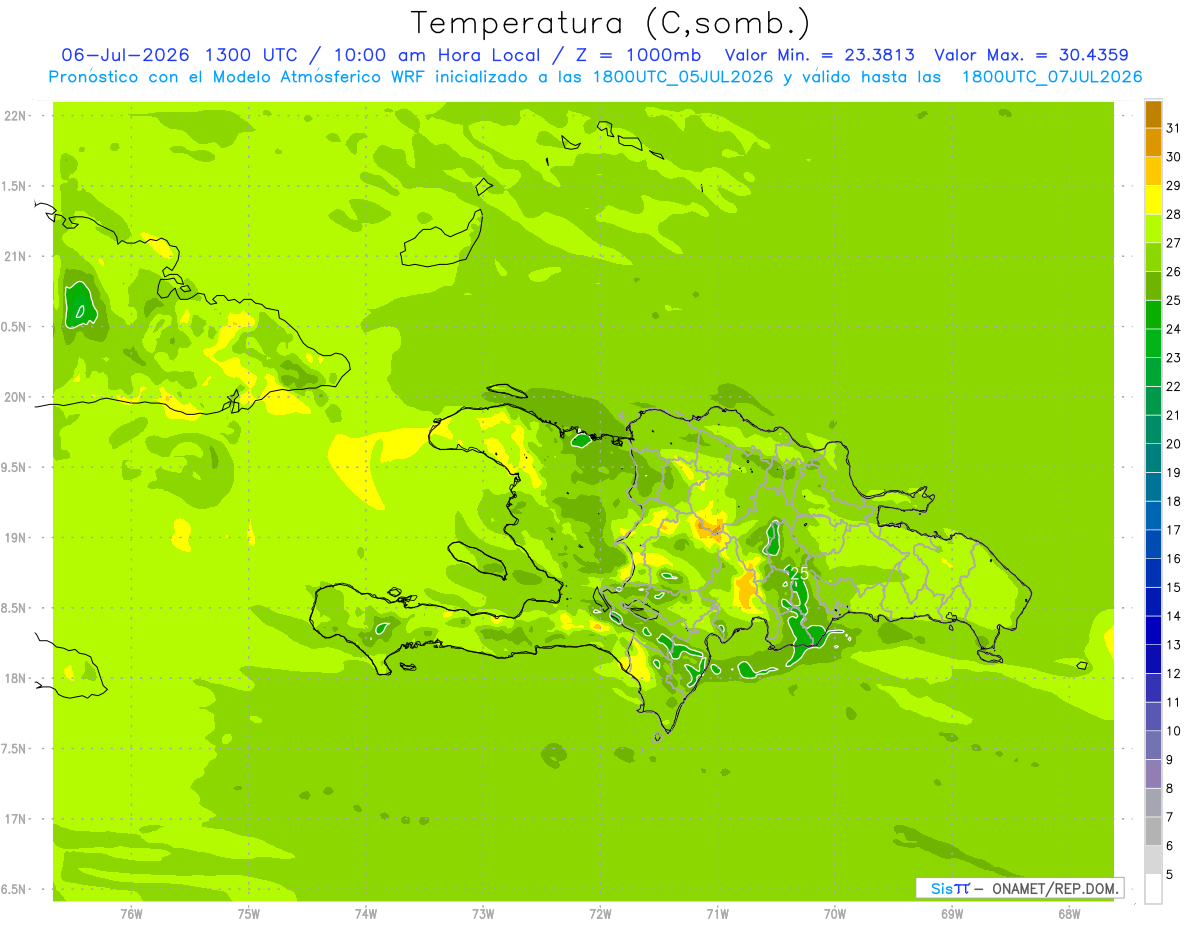Click the "Z = 1000mb" level text
Screen dimensions: 1200x927
pyautogui.click(x=637, y=55)
